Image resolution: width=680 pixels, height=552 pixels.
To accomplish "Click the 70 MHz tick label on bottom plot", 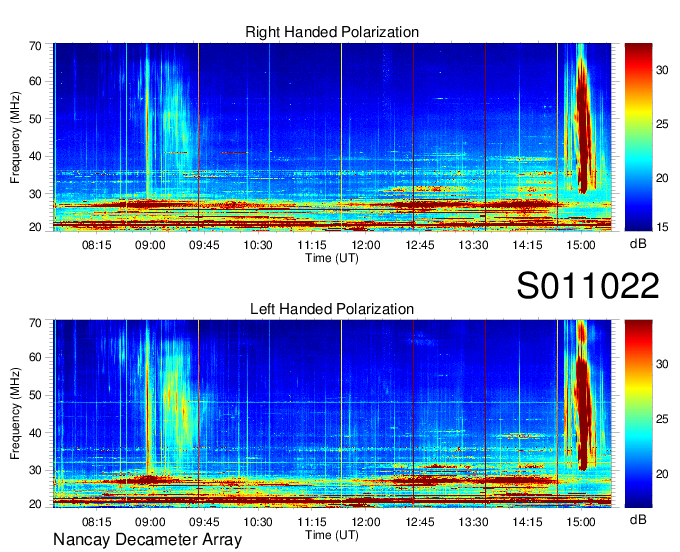I will pos(35,323).
